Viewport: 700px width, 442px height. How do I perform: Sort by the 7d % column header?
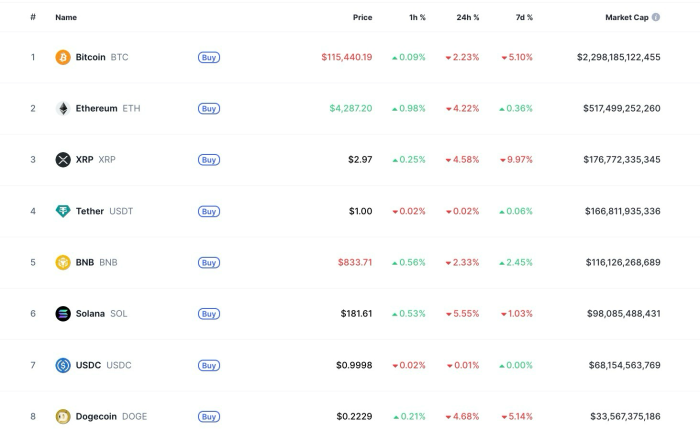point(522,17)
